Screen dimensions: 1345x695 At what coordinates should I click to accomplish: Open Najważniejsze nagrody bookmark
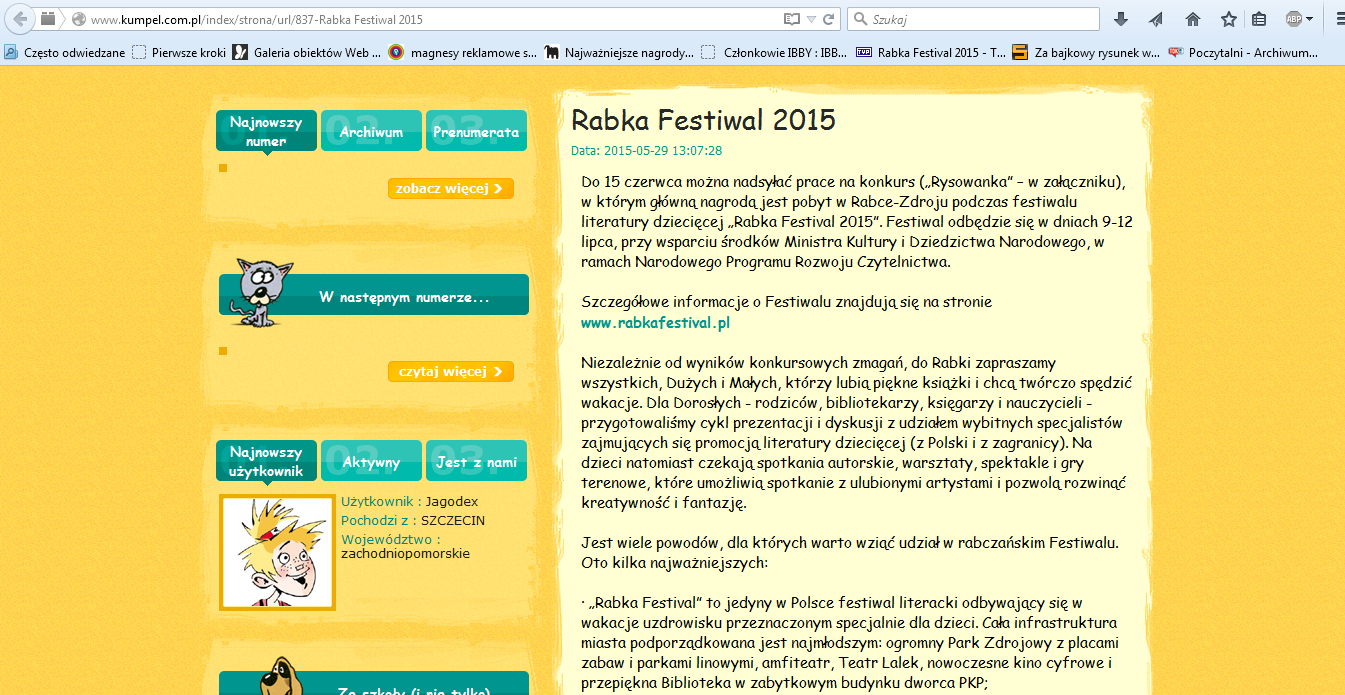(x=619, y=53)
